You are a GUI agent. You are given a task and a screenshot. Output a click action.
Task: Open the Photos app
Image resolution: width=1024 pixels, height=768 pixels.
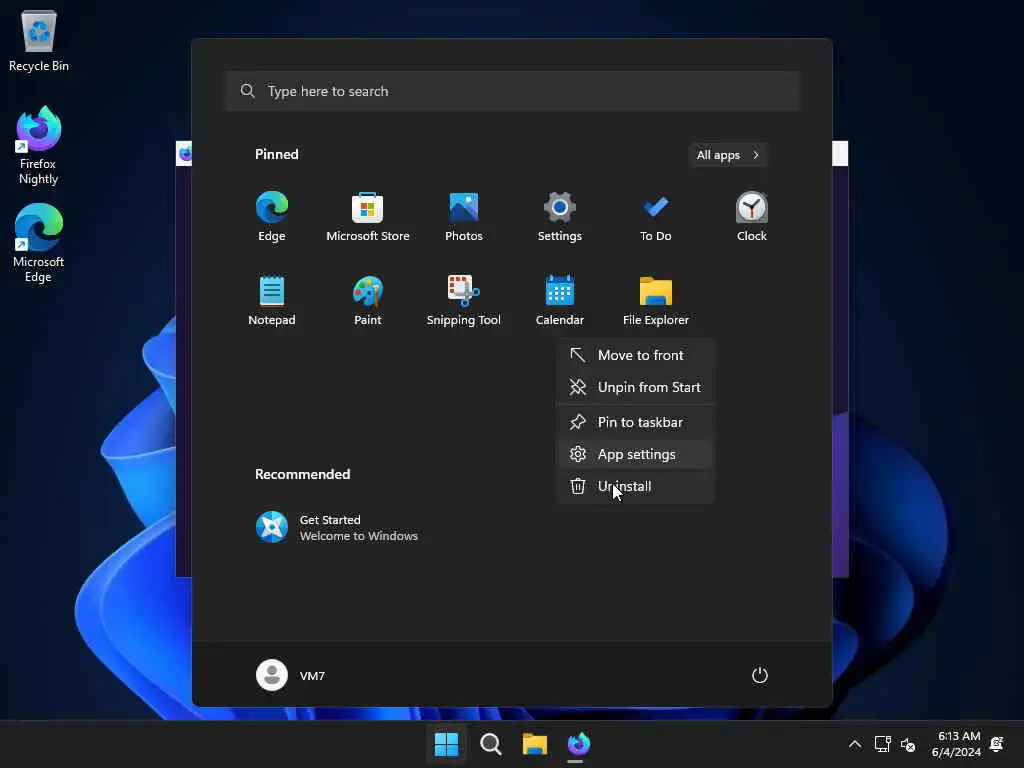coord(464,217)
